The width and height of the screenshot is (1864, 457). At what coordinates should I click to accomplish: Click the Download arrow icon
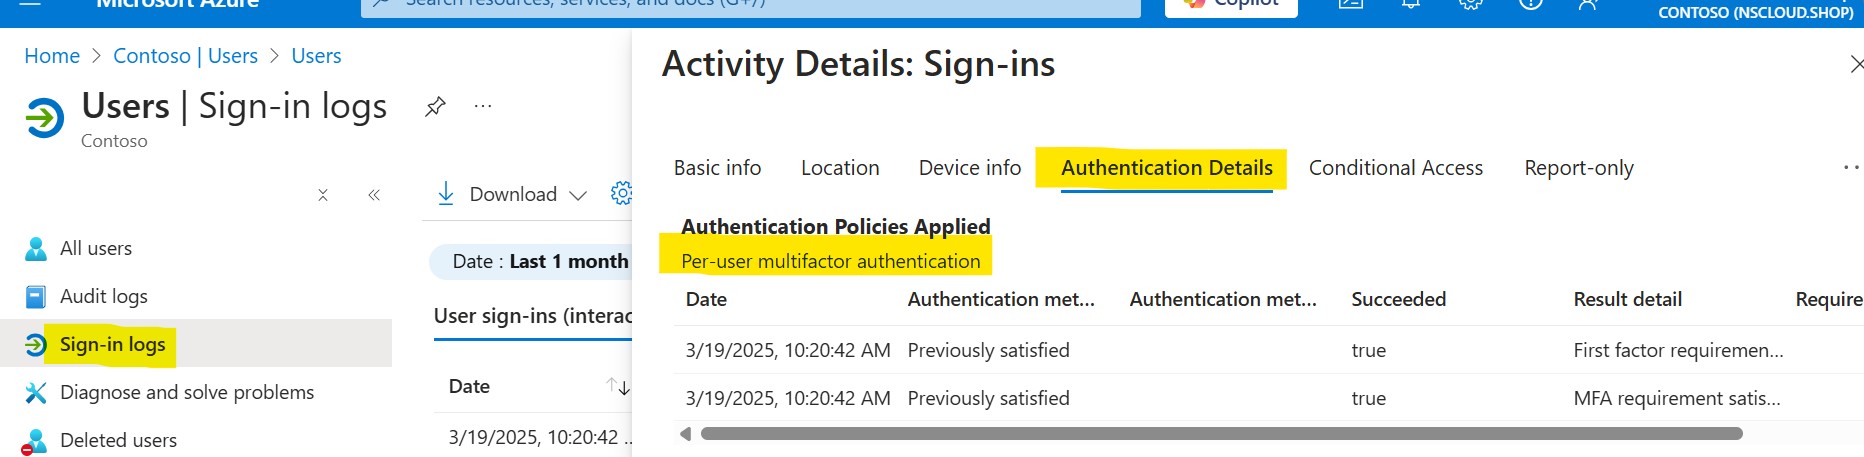(446, 194)
